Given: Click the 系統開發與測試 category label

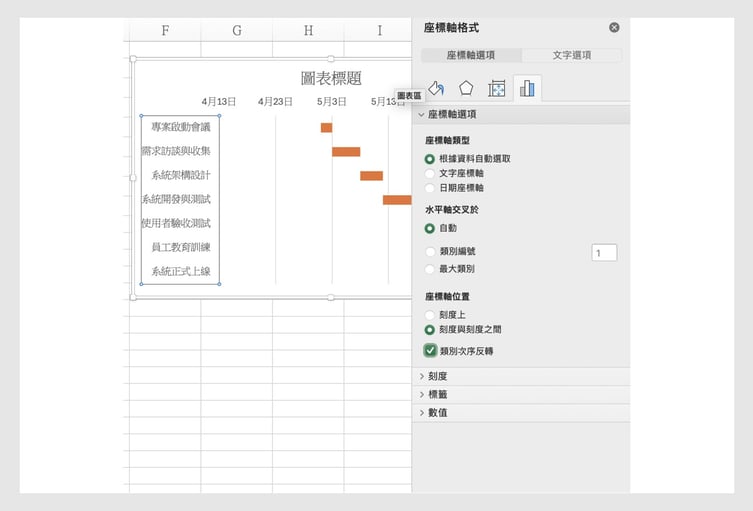Looking at the screenshot, I should 176,199.
